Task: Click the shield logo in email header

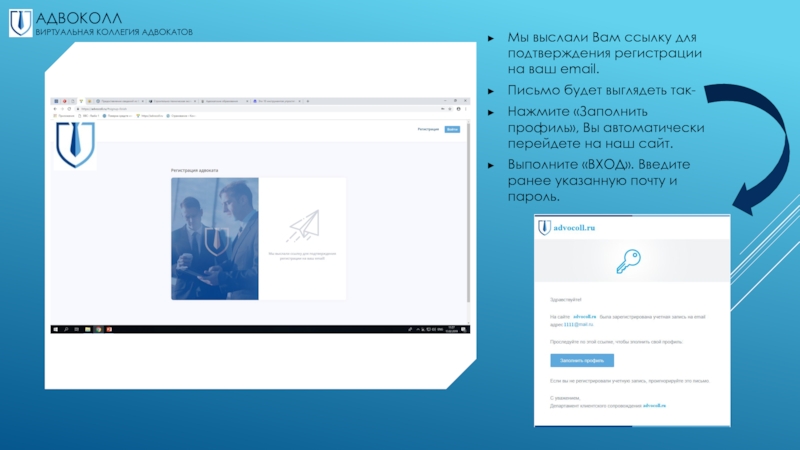Action: 545,227
